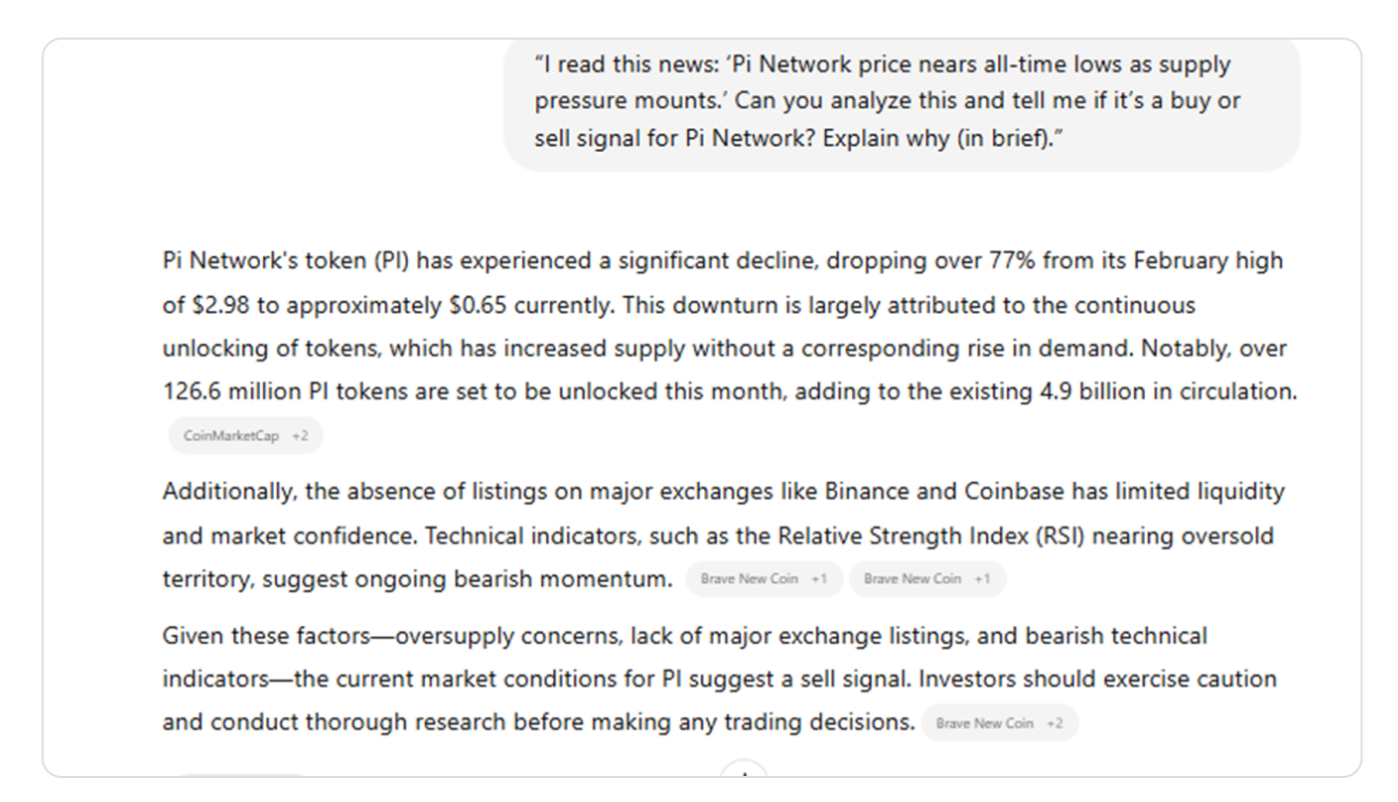
Task: Open the CoinMarketCap source citation chip
Action: point(245,436)
